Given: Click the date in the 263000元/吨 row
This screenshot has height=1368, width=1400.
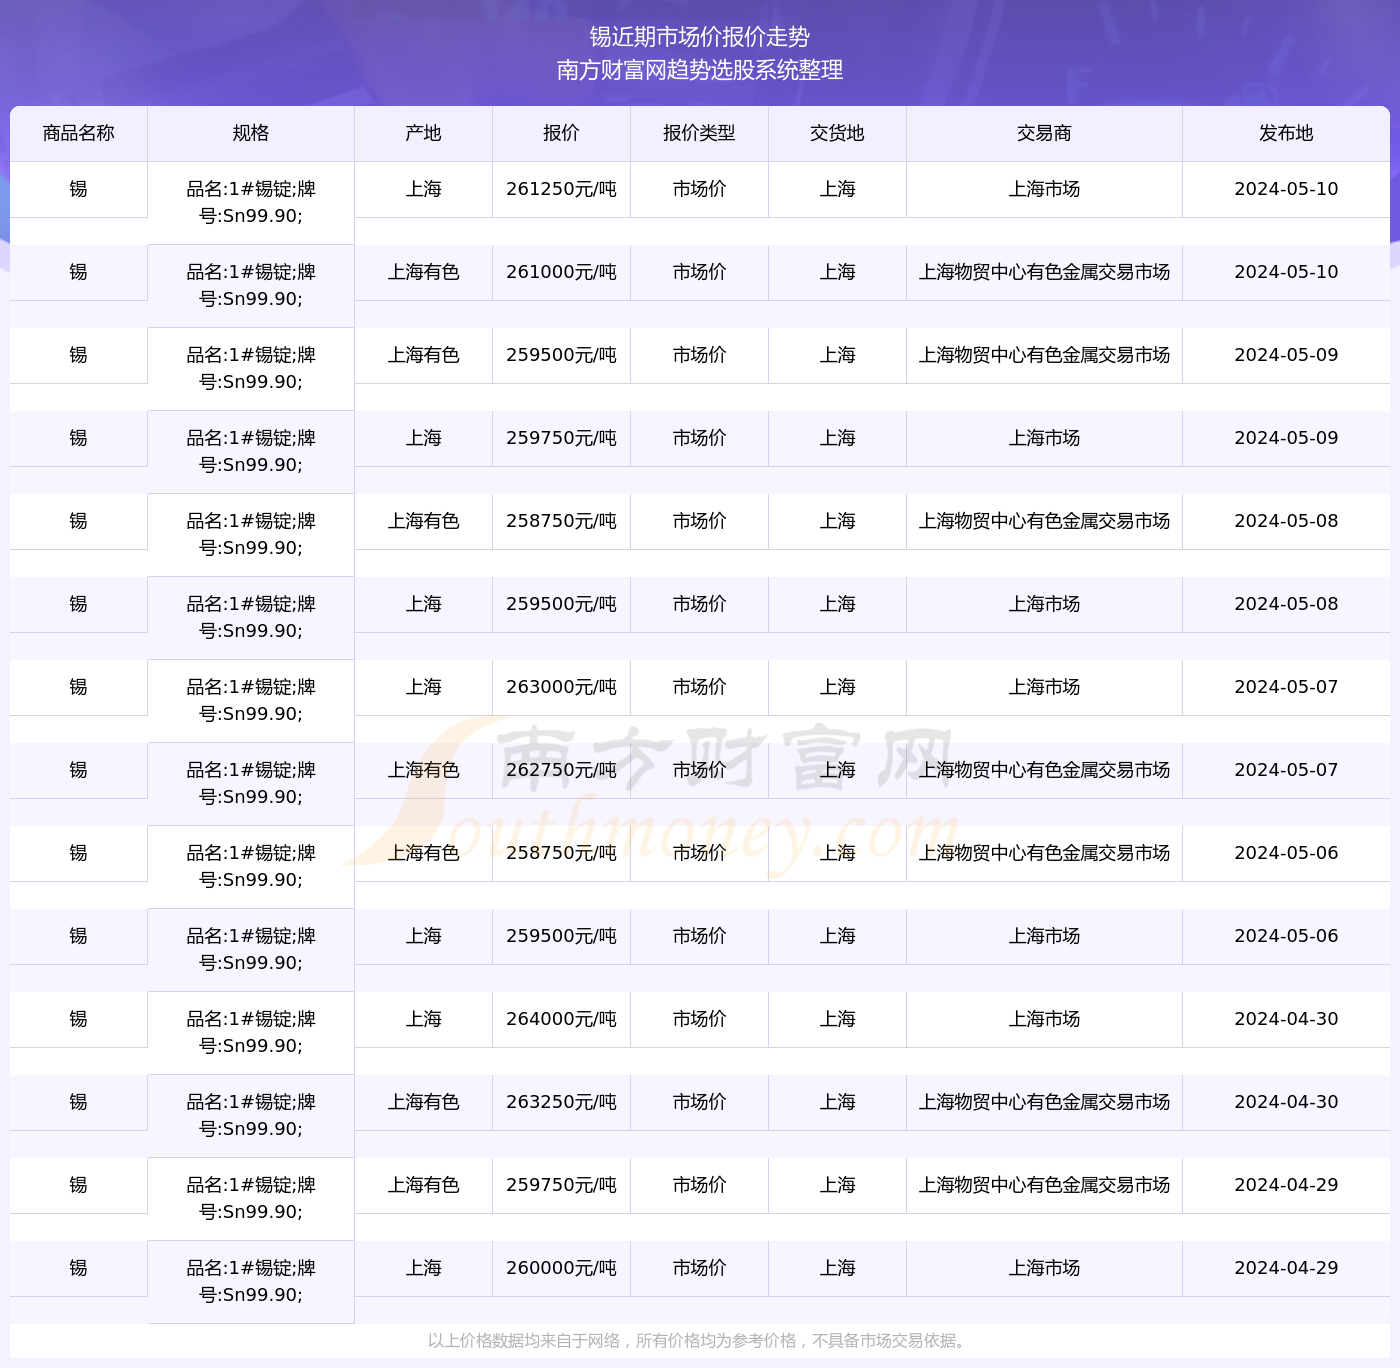Looking at the screenshot, I should (1286, 687).
